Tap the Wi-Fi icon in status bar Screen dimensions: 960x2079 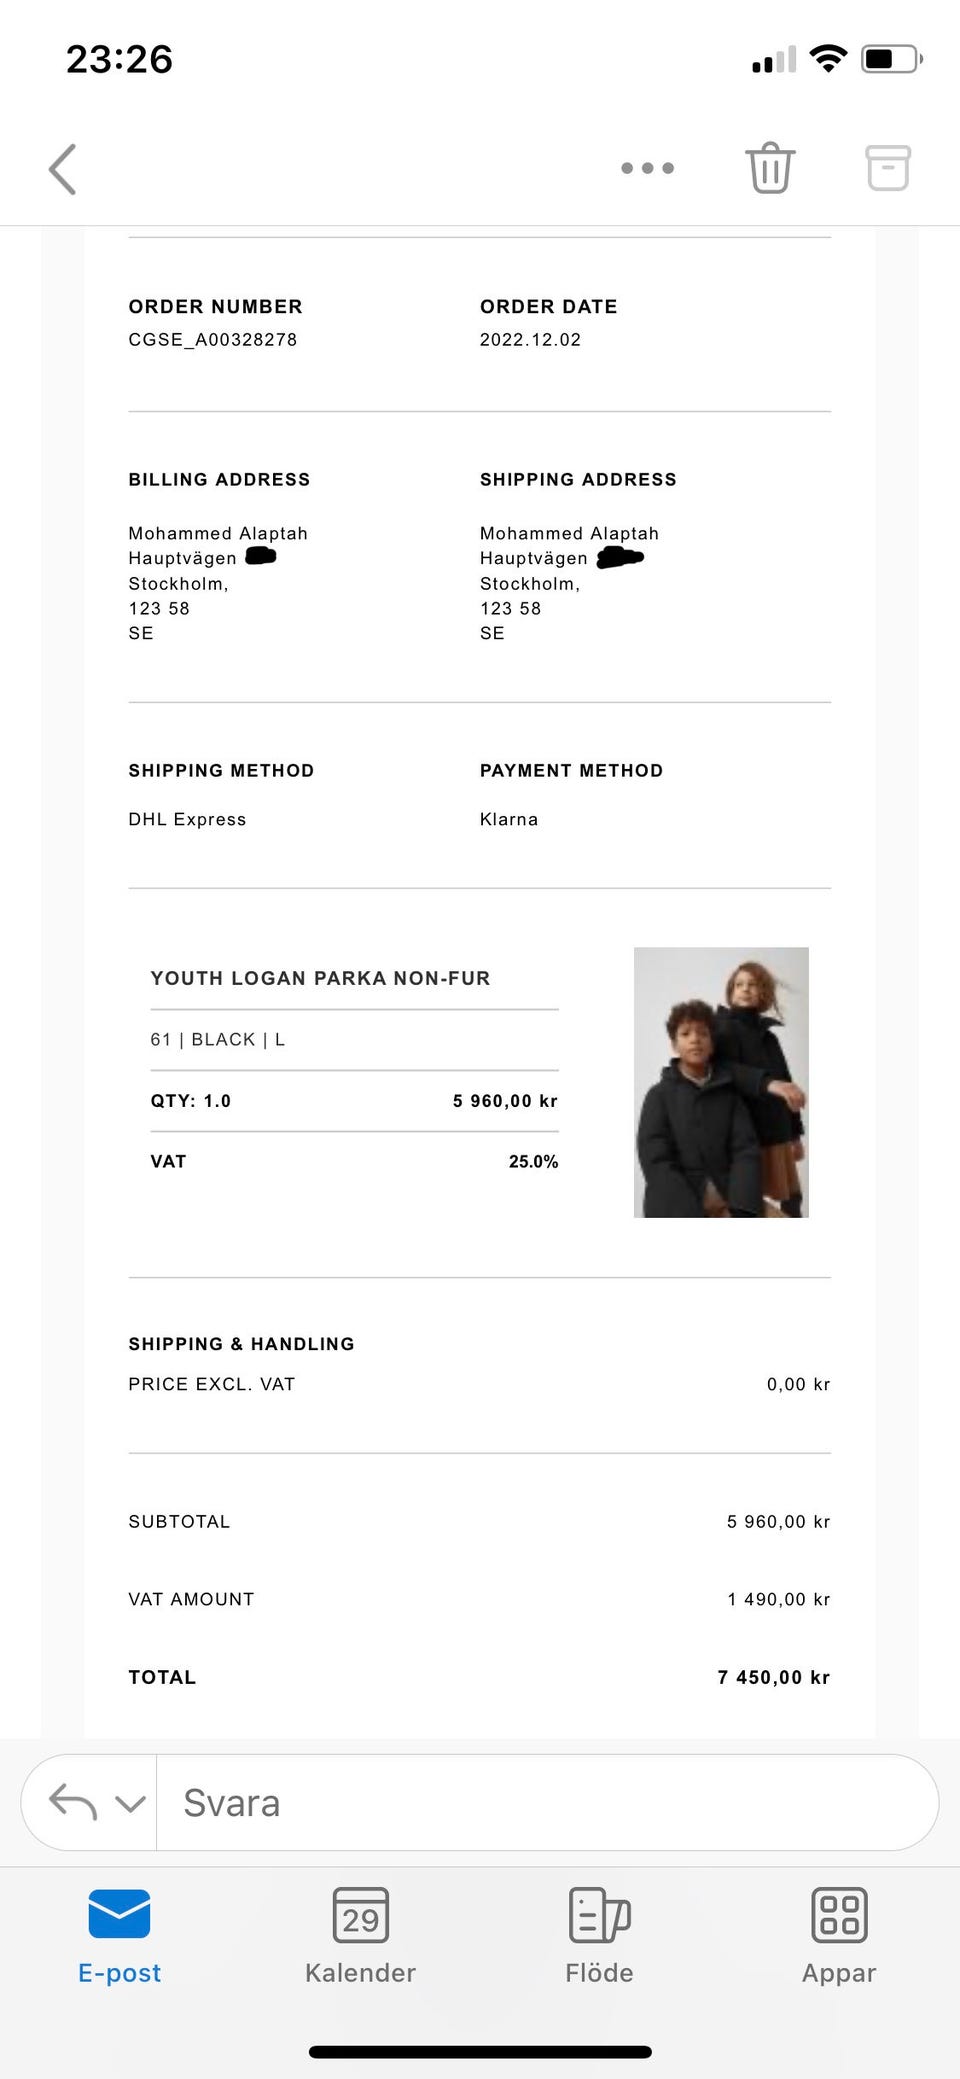828,59
